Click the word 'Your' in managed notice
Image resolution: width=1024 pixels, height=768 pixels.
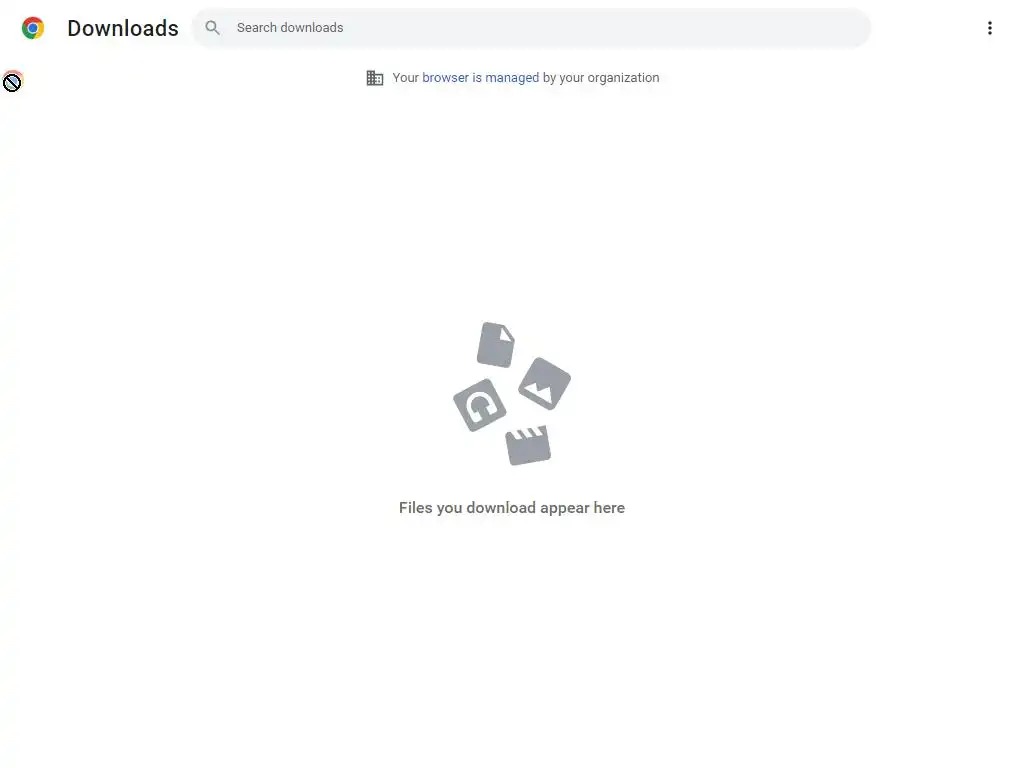point(406,78)
